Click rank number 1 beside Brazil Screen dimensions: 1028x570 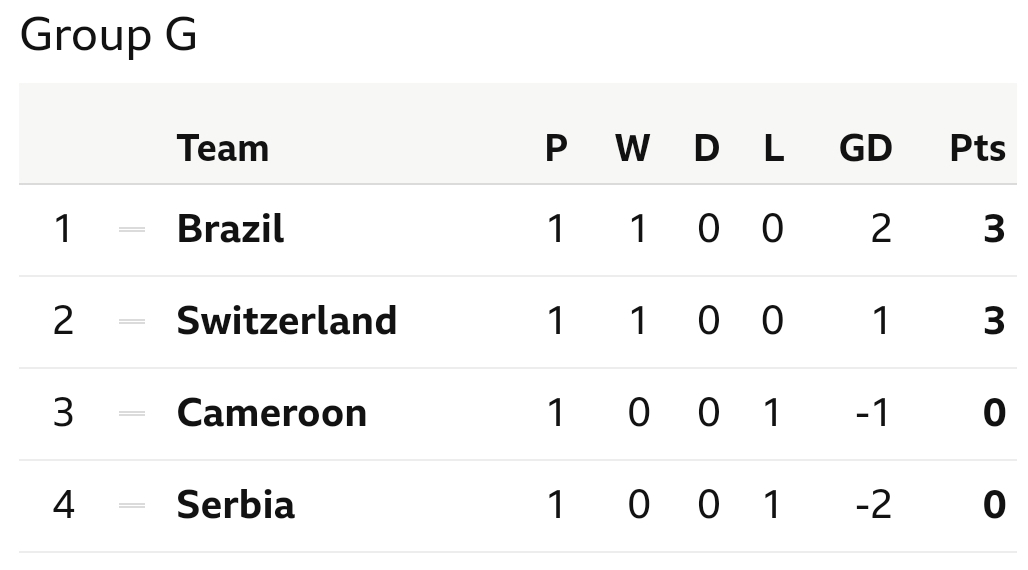click(x=63, y=229)
